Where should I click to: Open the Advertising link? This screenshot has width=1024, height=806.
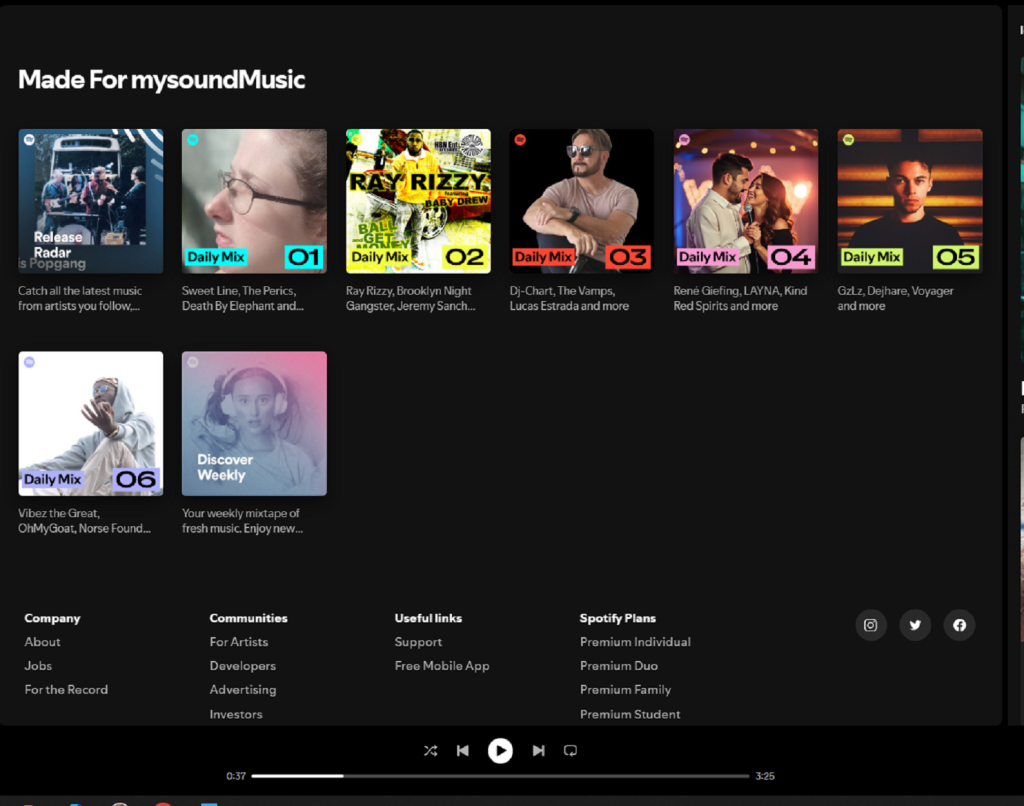[242, 690]
